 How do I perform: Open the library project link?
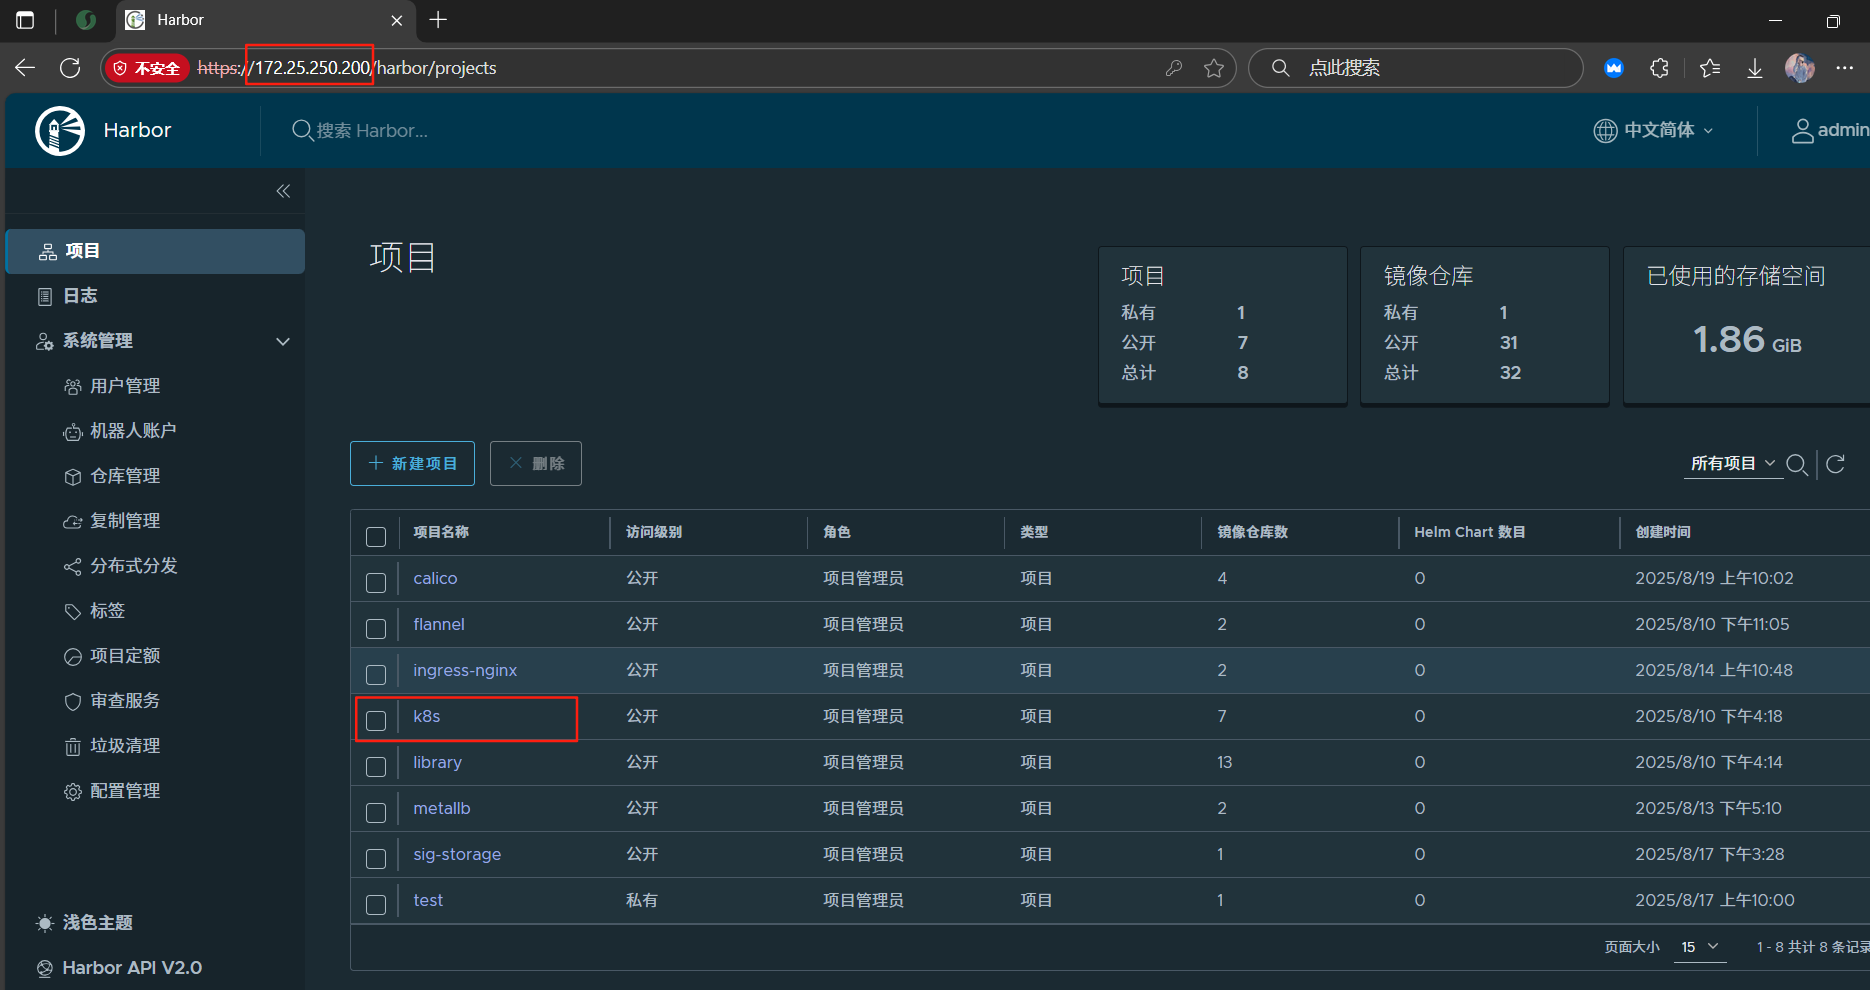pyautogui.click(x=437, y=763)
